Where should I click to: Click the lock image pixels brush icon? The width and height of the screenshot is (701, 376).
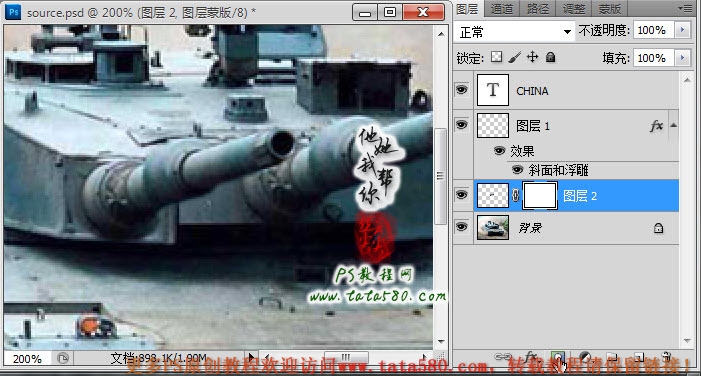click(515, 57)
